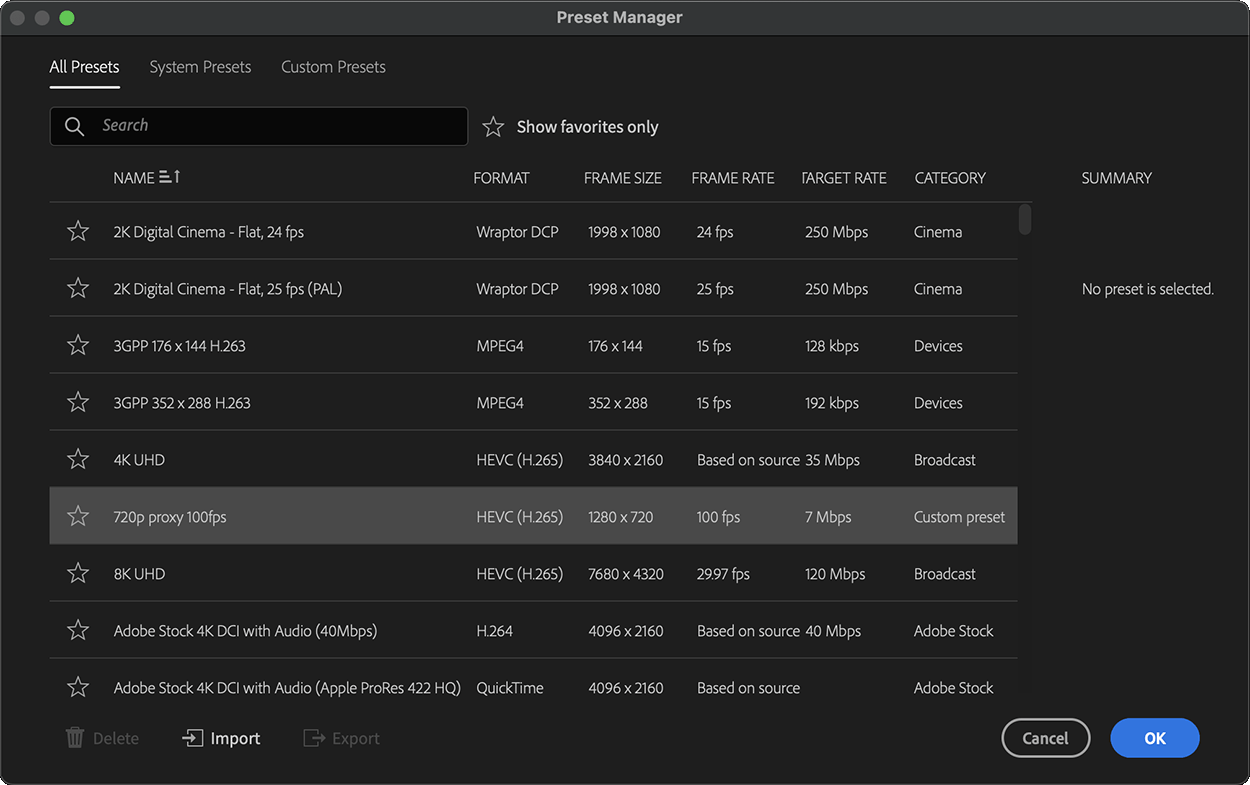The width and height of the screenshot is (1250, 785).
Task: Toggle the NAME column sort order icon
Action: pyautogui.click(x=170, y=177)
